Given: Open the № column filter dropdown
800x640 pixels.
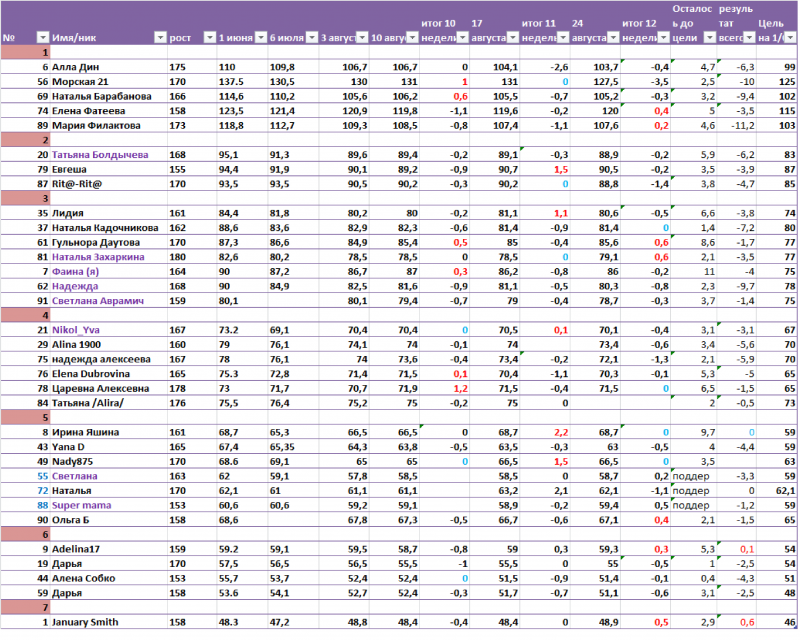Looking at the screenshot, I should point(42,38).
